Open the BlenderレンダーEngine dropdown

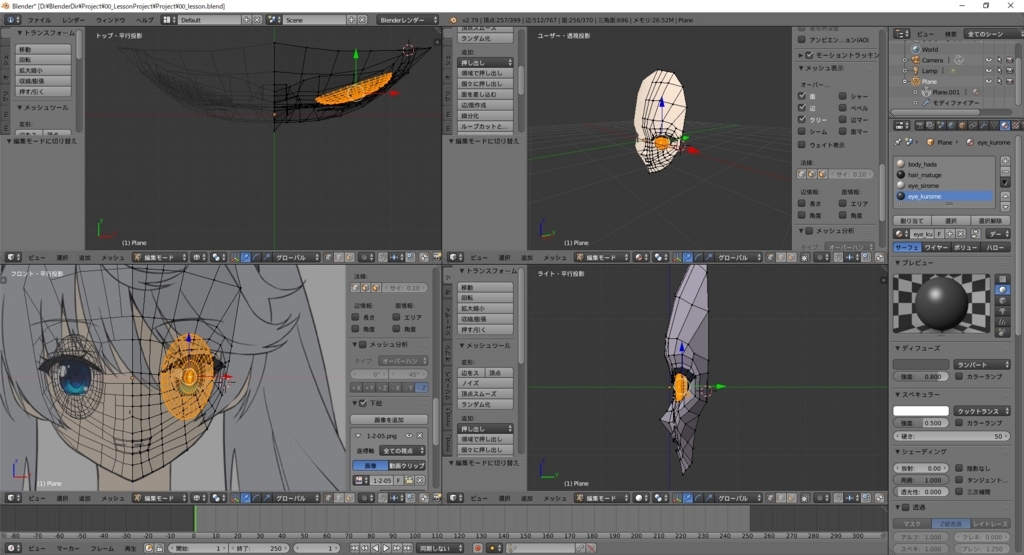click(408, 20)
